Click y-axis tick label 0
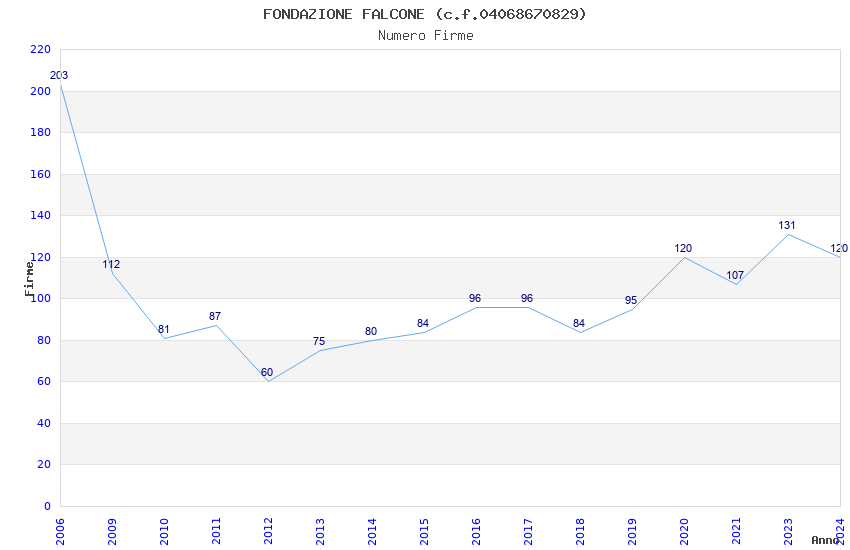The image size is (850, 550). 47,506
